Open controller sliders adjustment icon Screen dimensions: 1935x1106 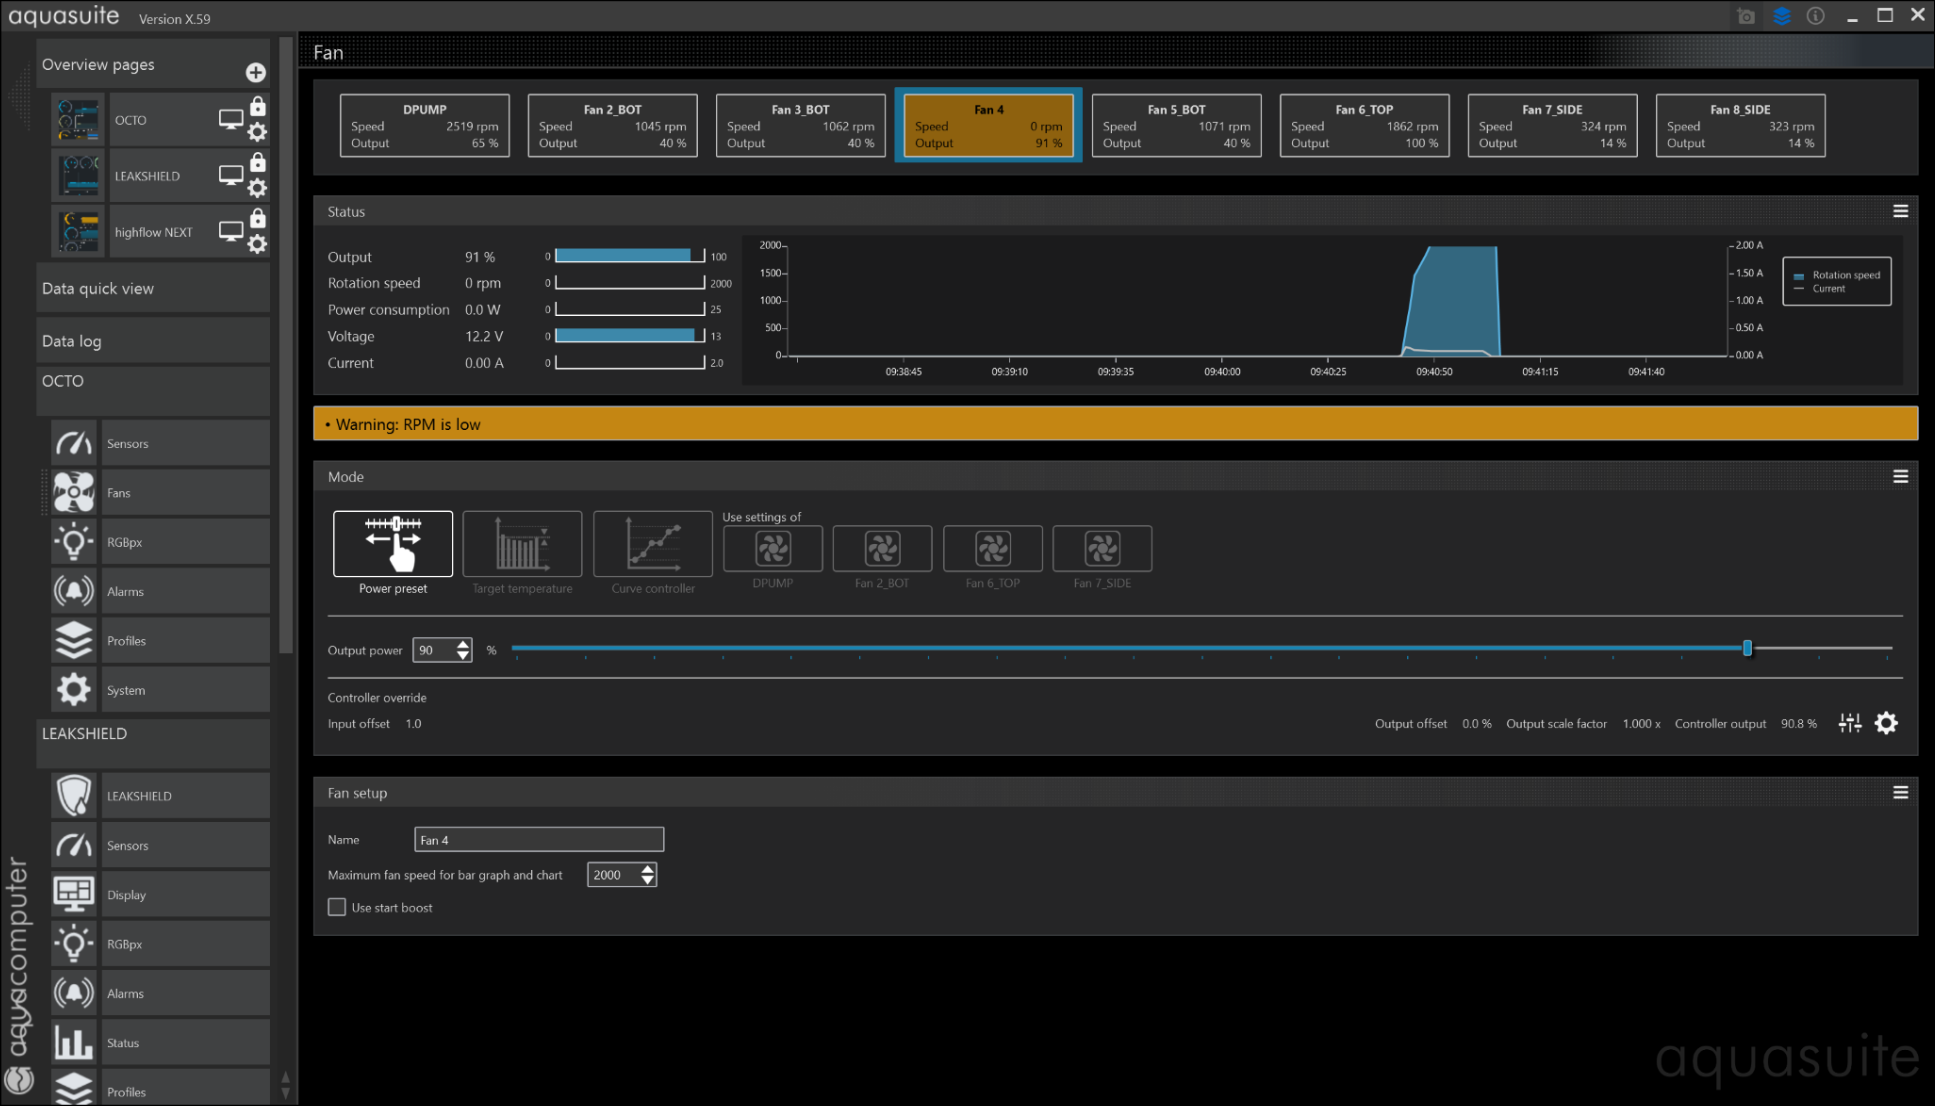tap(1850, 723)
